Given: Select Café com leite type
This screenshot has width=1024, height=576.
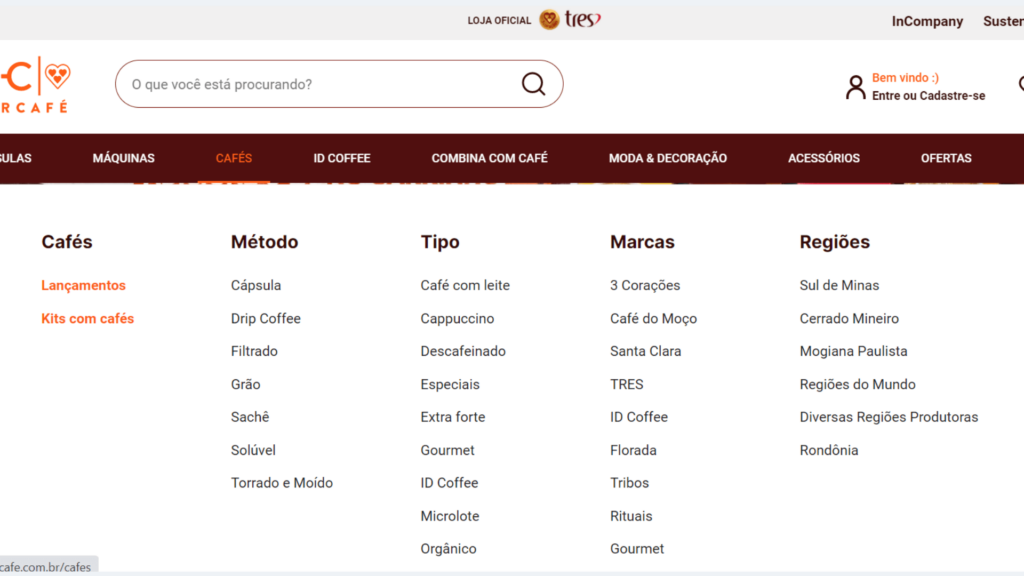Looking at the screenshot, I should (465, 285).
